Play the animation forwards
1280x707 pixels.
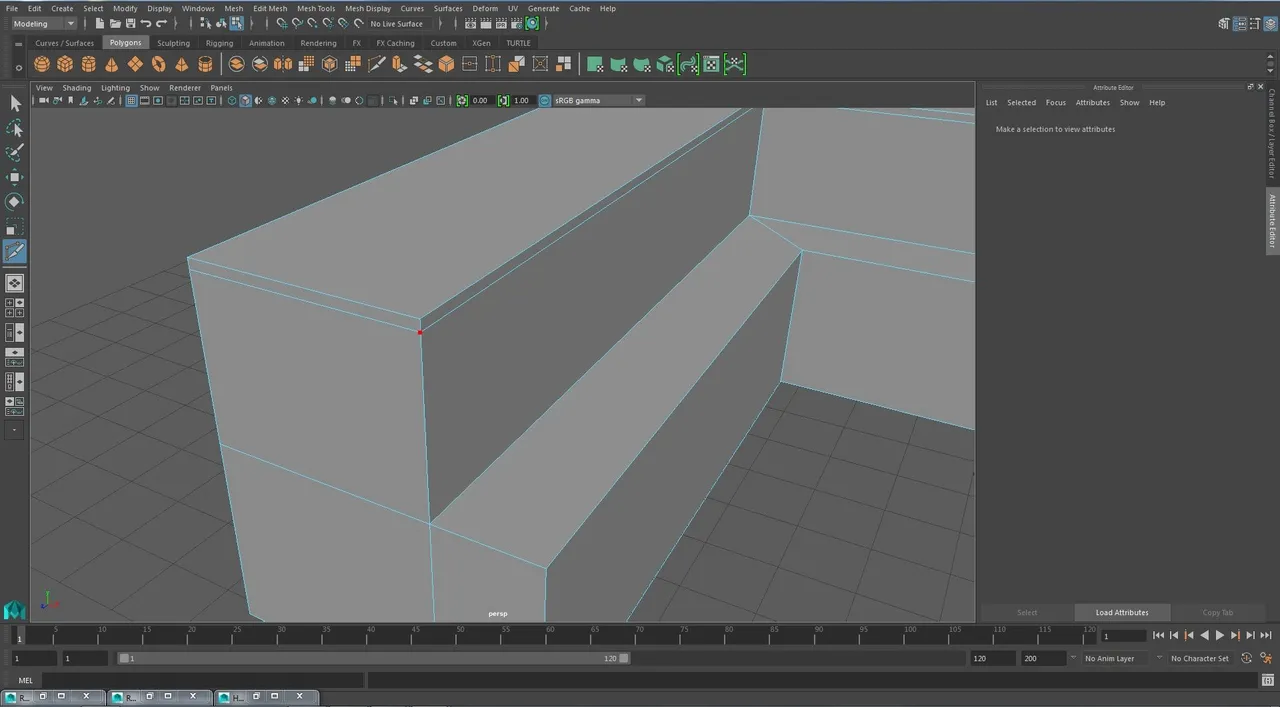[1219, 635]
